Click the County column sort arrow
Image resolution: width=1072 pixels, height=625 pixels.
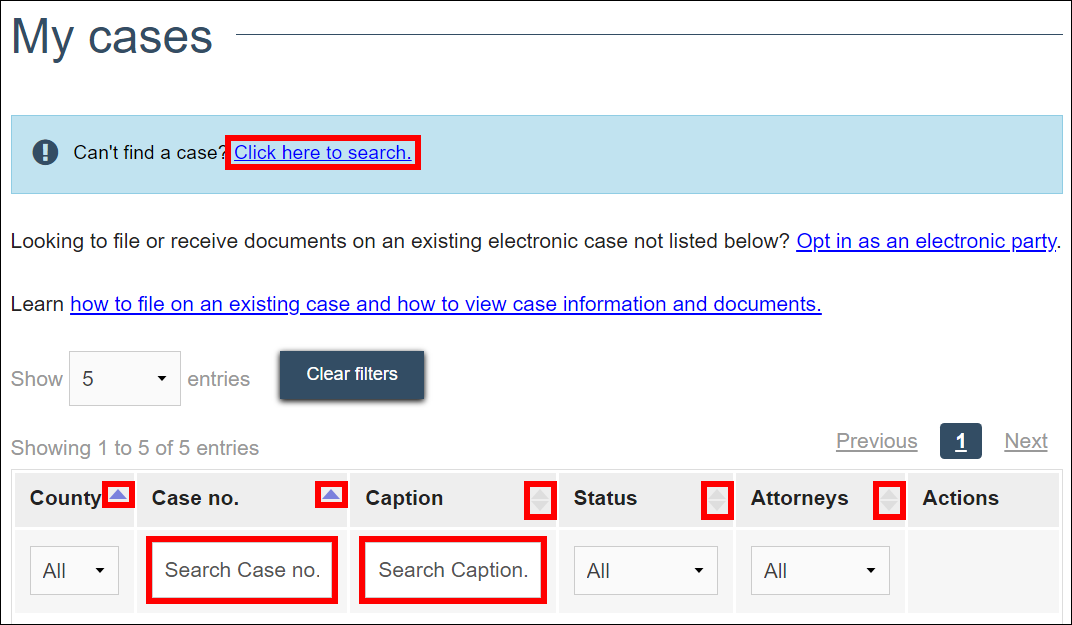point(119,495)
